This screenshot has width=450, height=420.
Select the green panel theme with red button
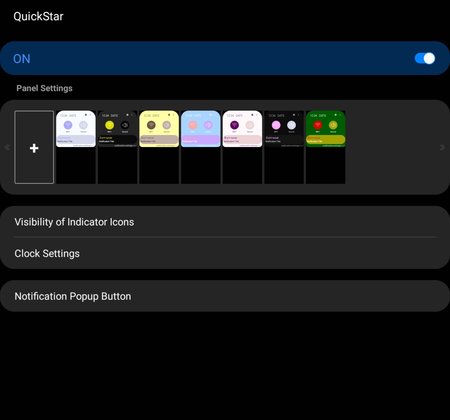326,147
